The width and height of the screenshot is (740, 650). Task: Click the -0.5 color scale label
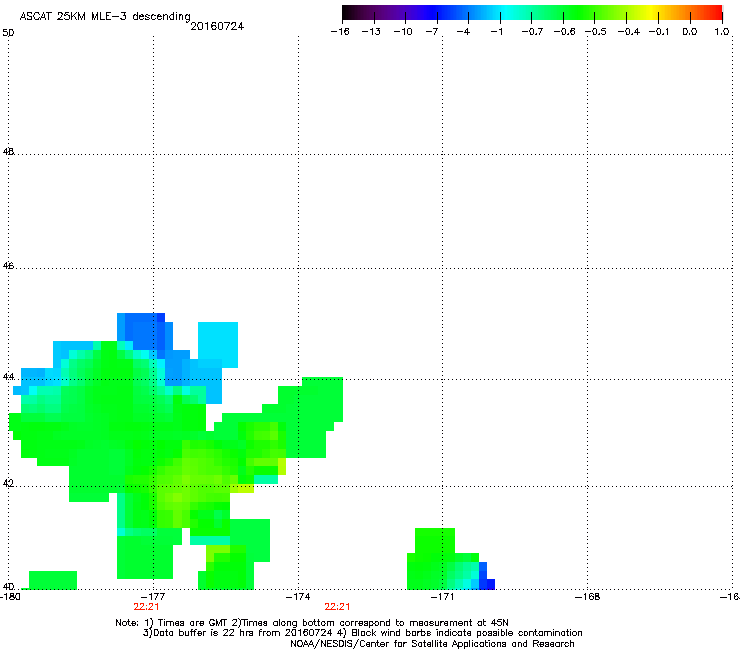(x=596, y=32)
